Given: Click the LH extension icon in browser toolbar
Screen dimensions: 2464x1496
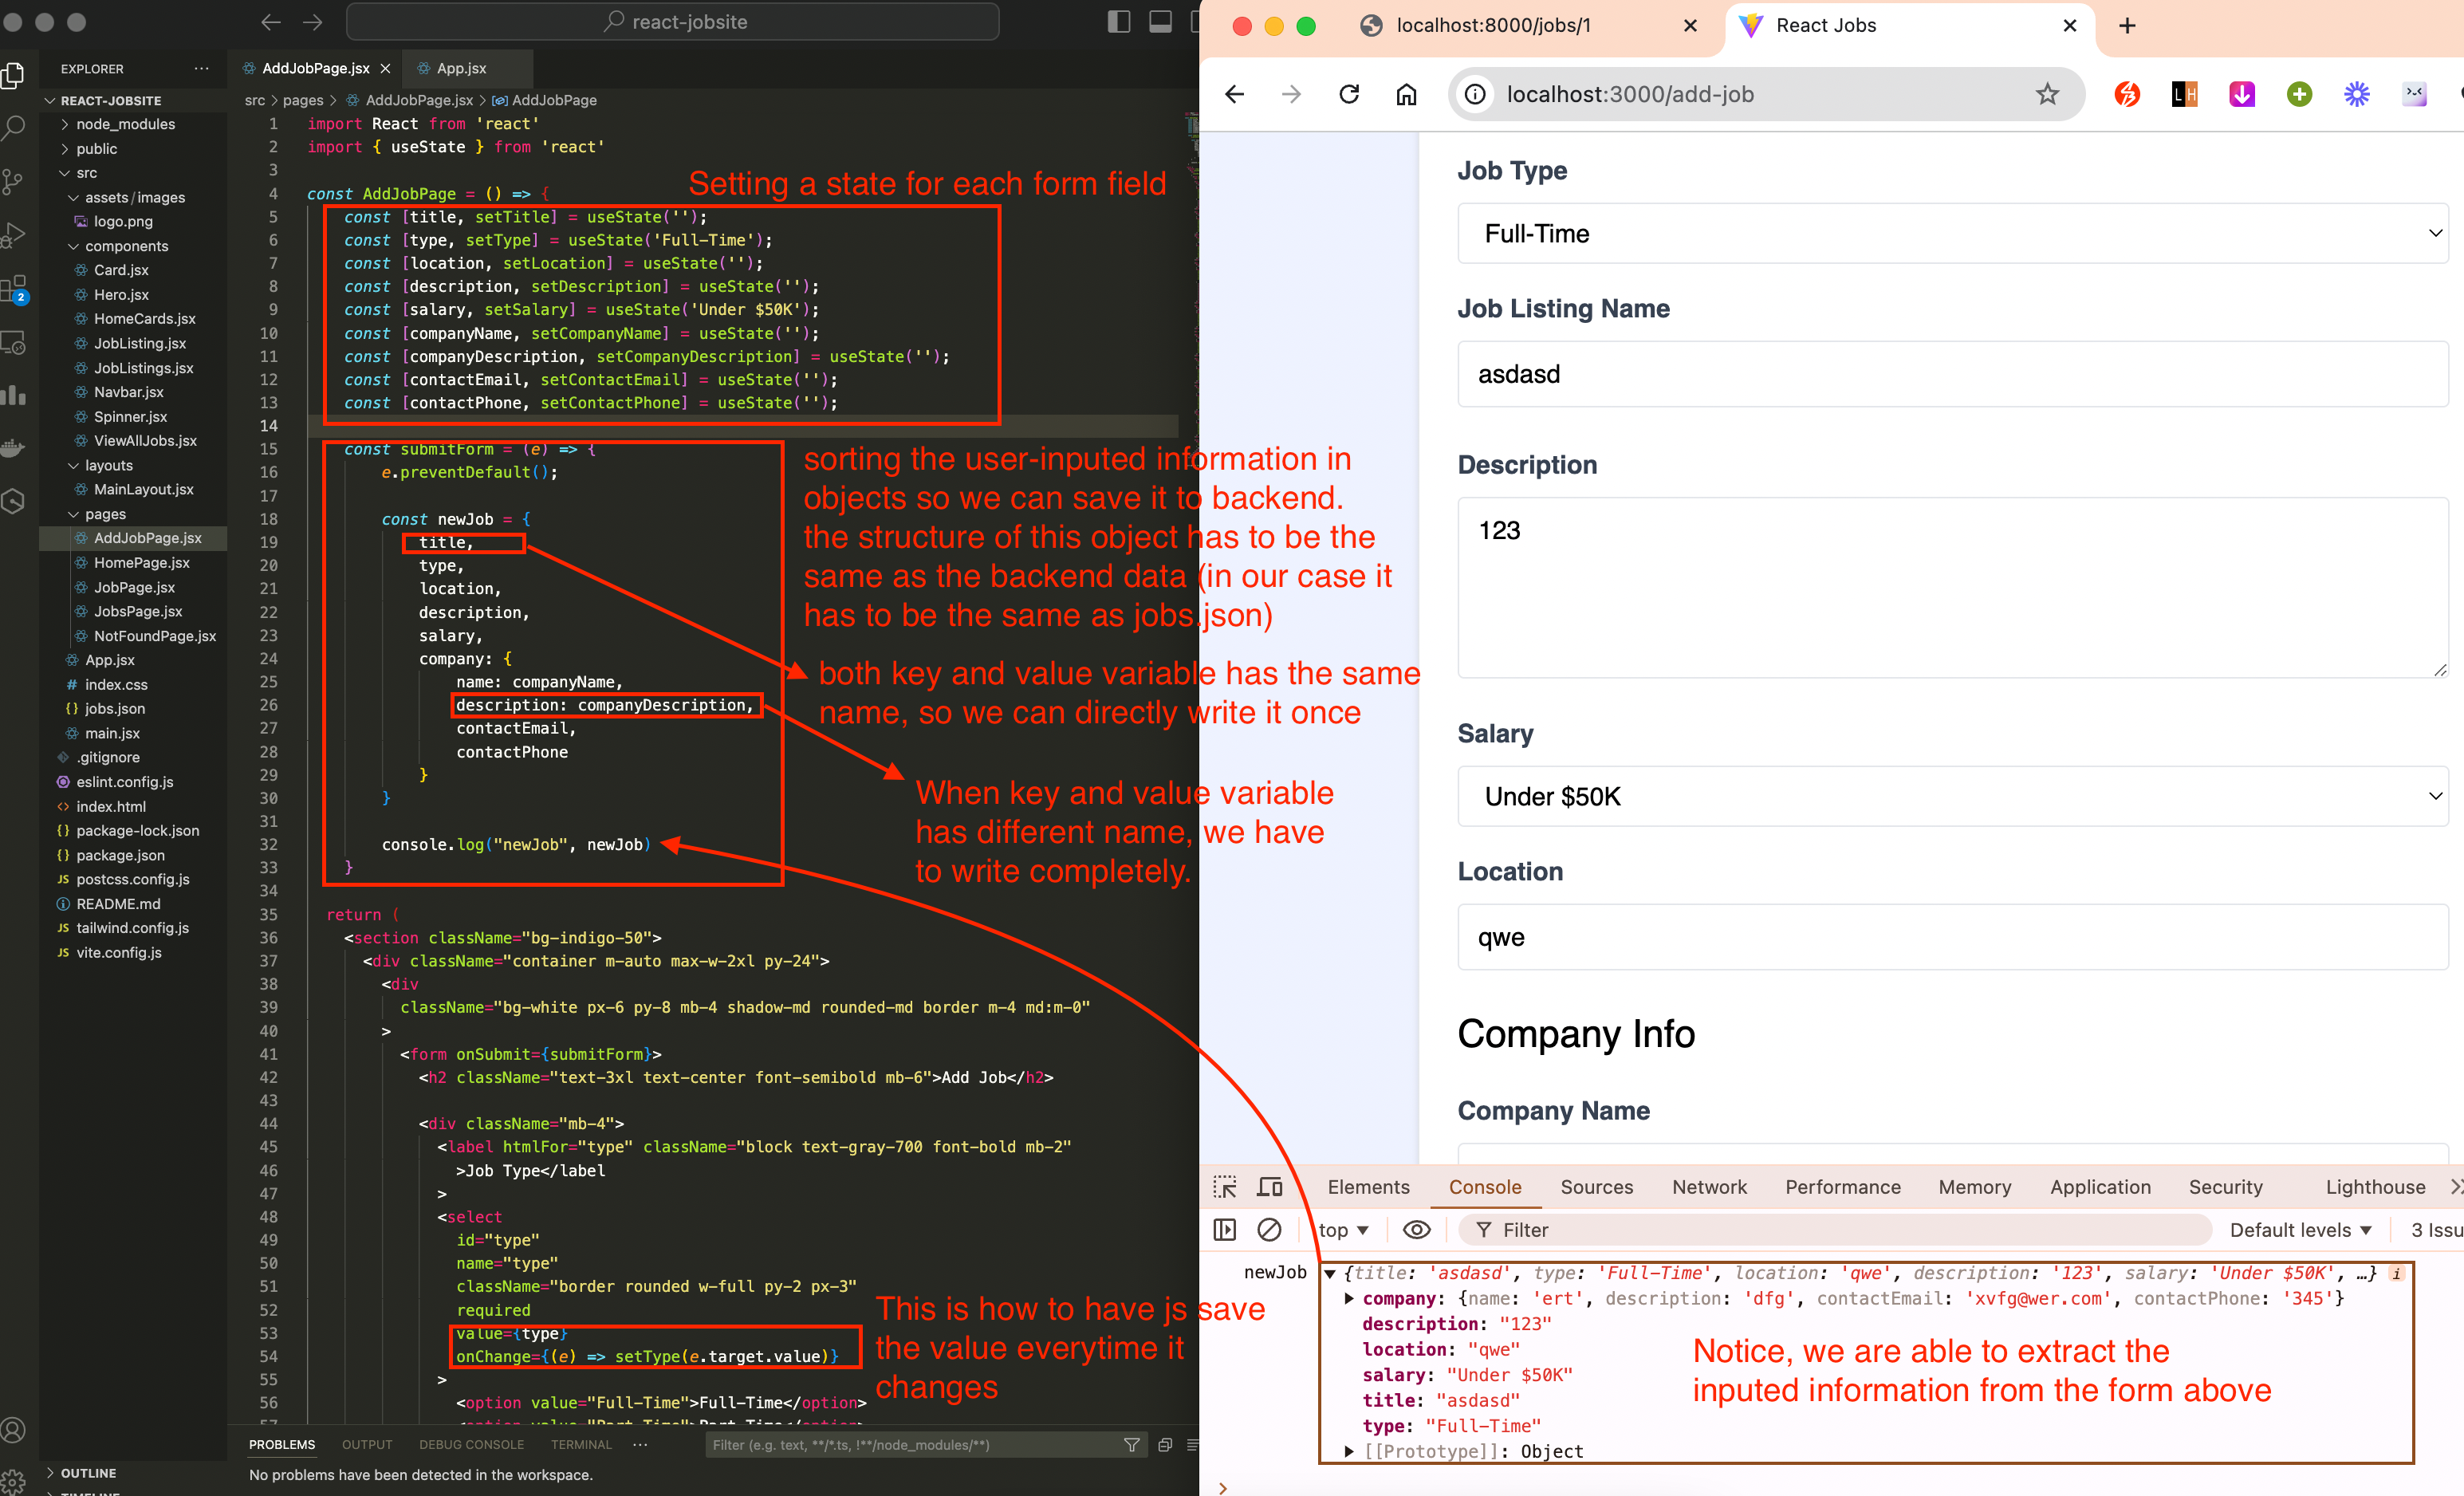Looking at the screenshot, I should (2185, 94).
